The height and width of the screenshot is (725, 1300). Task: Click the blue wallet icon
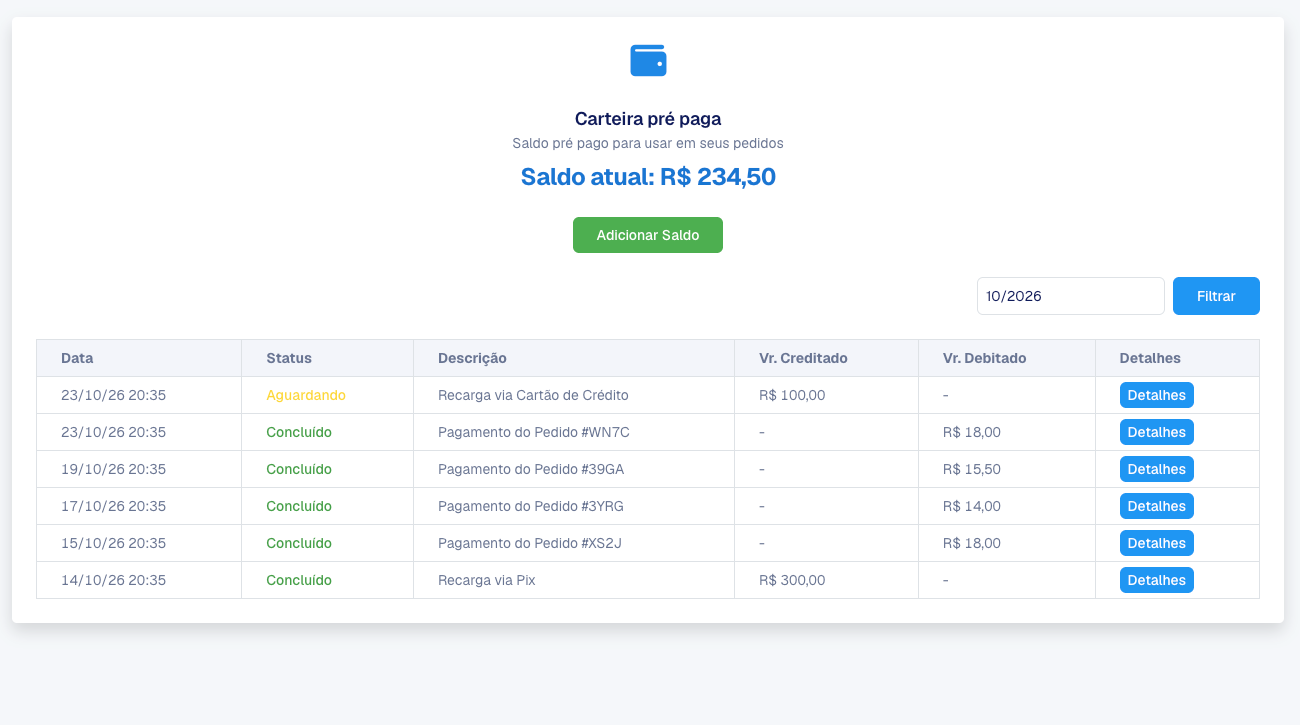click(x=648, y=60)
